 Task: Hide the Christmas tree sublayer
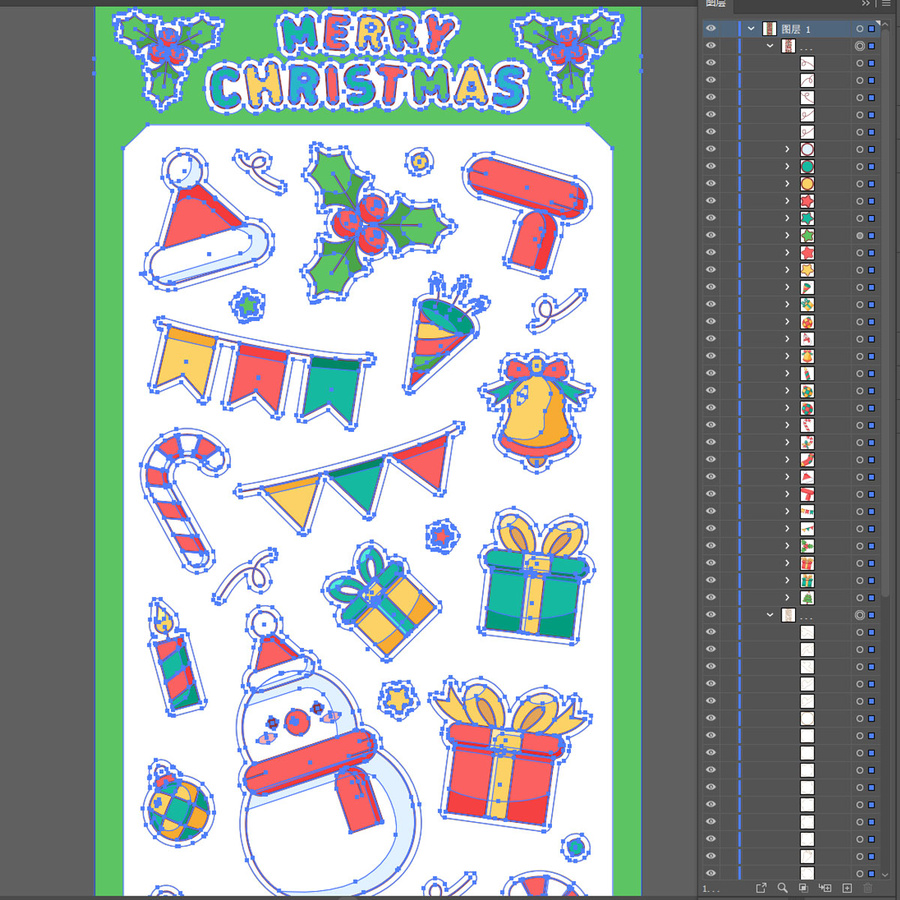pyautogui.click(x=711, y=597)
